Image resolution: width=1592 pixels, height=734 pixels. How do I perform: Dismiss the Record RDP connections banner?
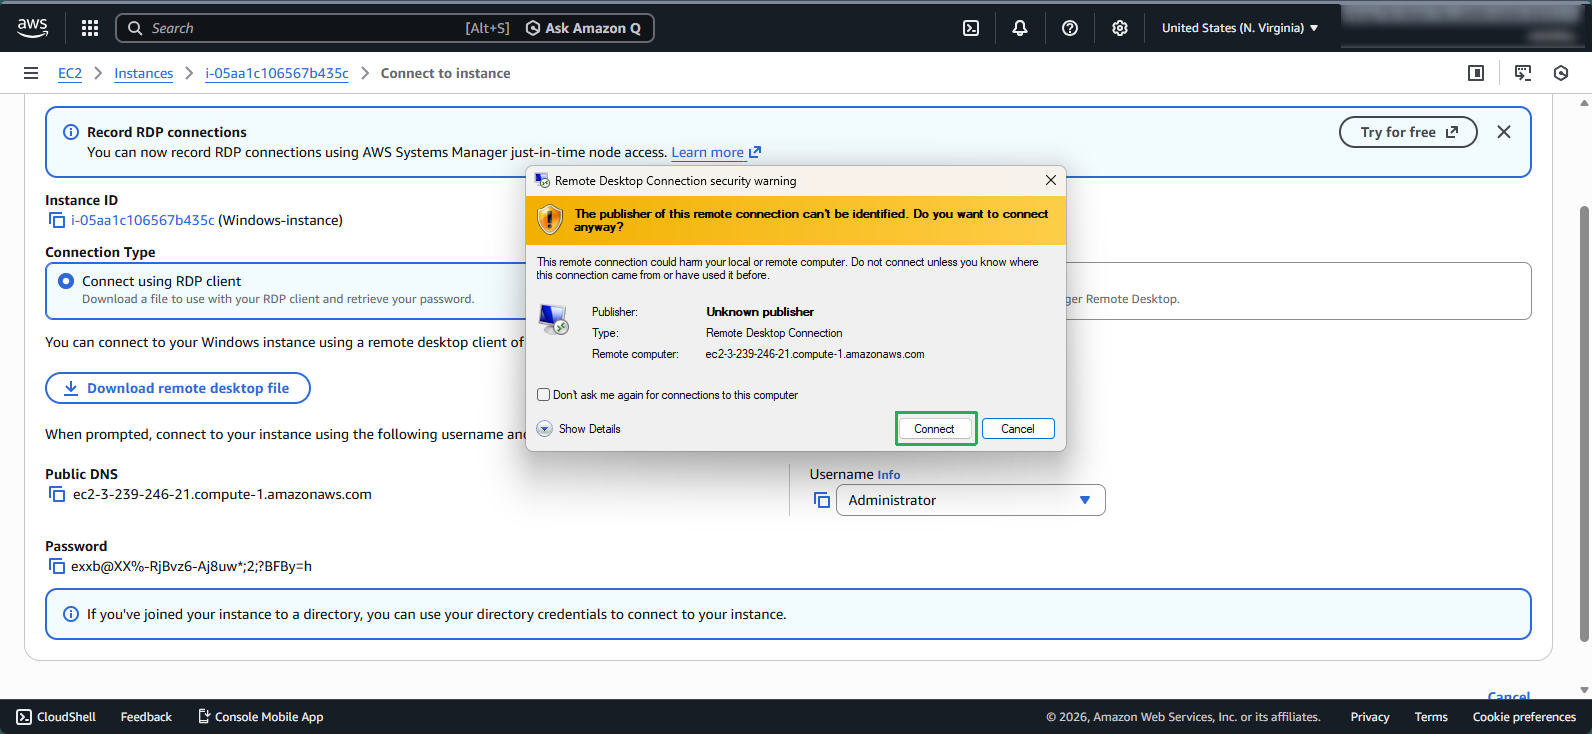pos(1504,132)
